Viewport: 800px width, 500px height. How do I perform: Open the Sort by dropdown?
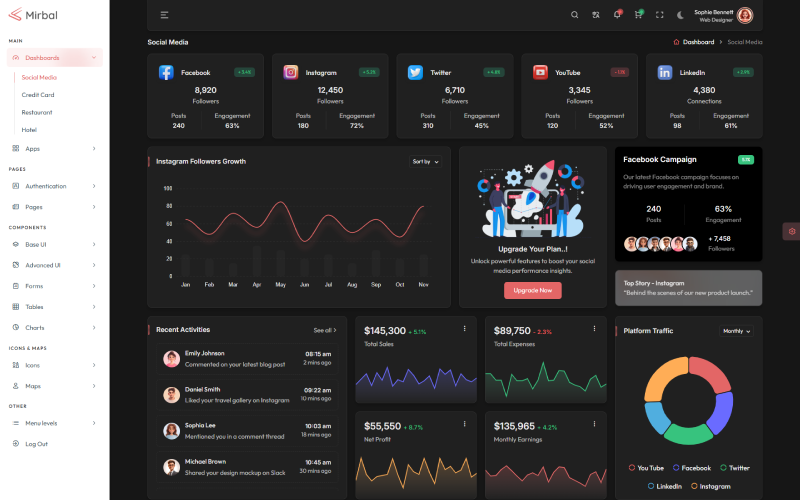[425, 161]
